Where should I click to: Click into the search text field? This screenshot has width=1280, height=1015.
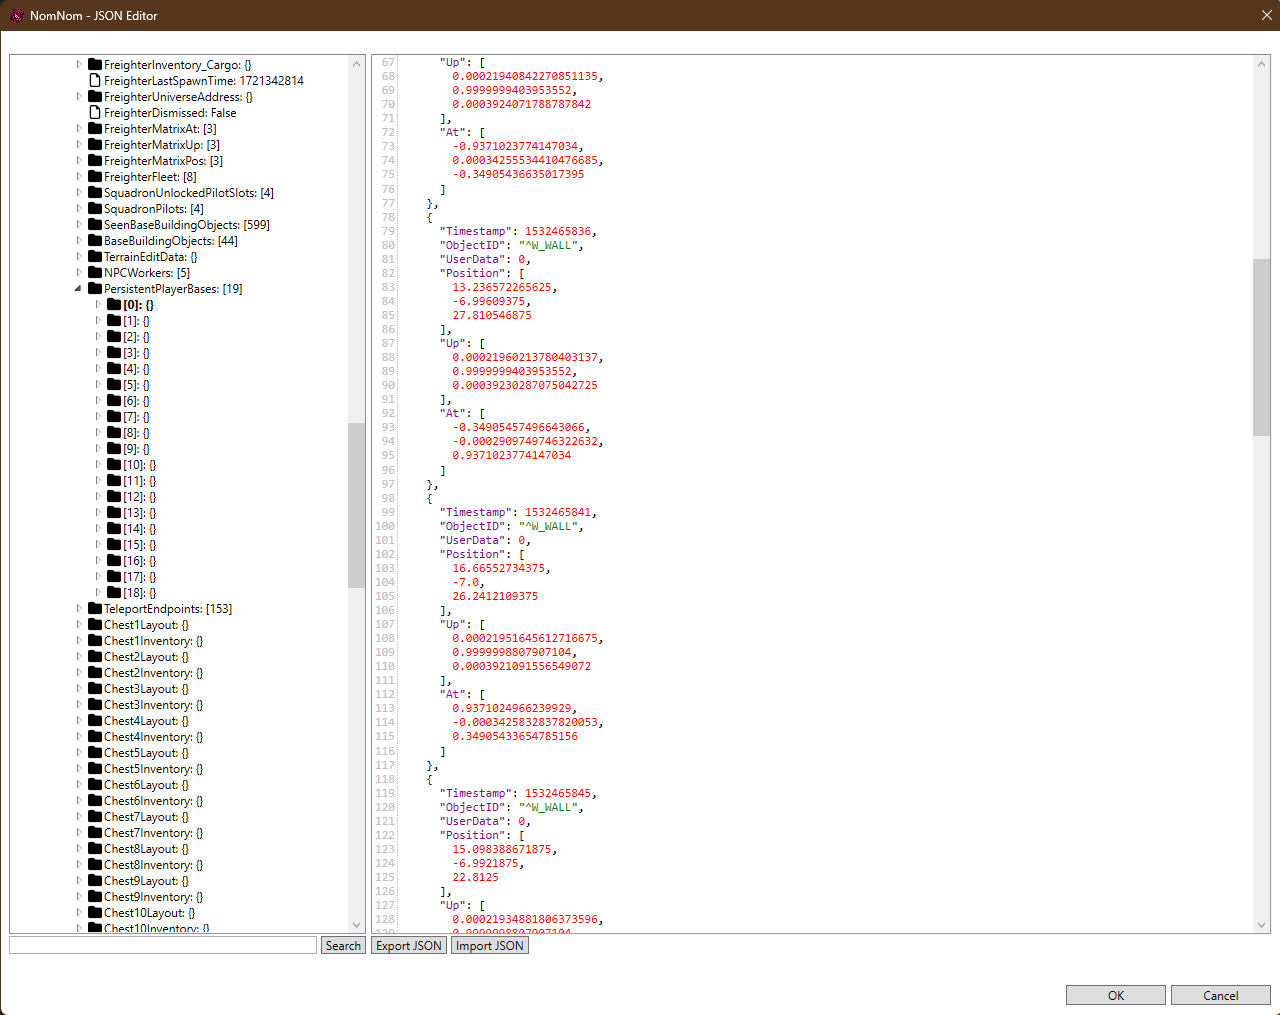pos(163,946)
